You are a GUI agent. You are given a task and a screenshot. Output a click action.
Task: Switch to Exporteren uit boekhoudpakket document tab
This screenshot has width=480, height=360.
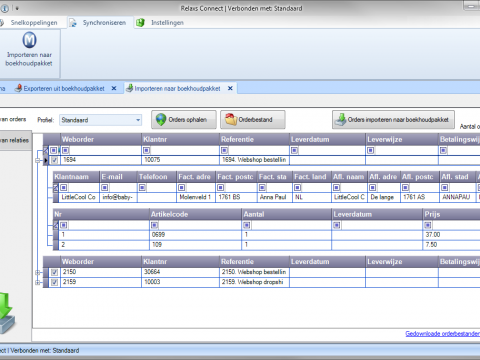(64, 88)
